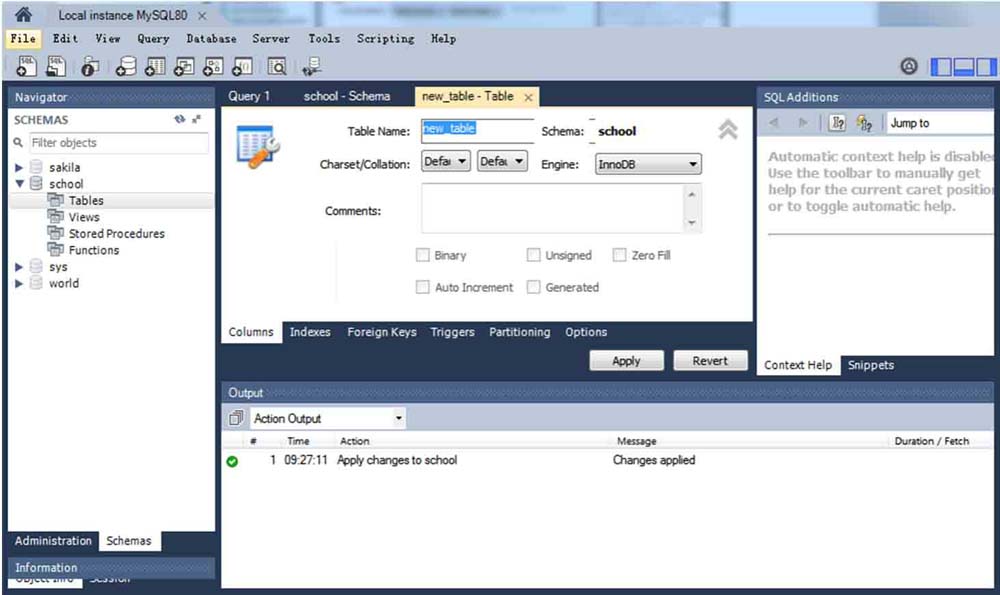Image resolution: width=1000 pixels, height=595 pixels.
Task: Click the Filter objects search field
Action: click(119, 142)
